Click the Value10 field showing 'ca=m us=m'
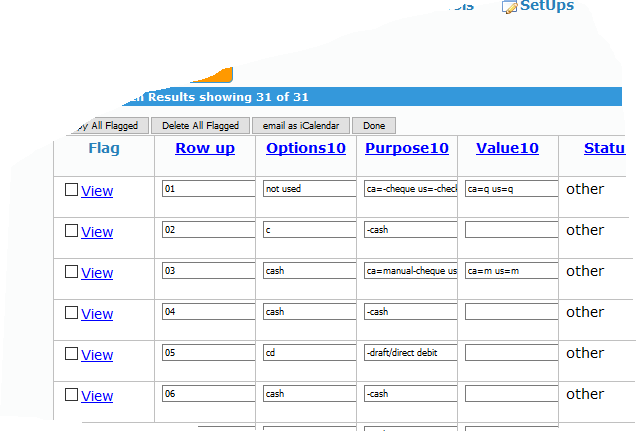The height and width of the screenshot is (431, 636). 511,271
